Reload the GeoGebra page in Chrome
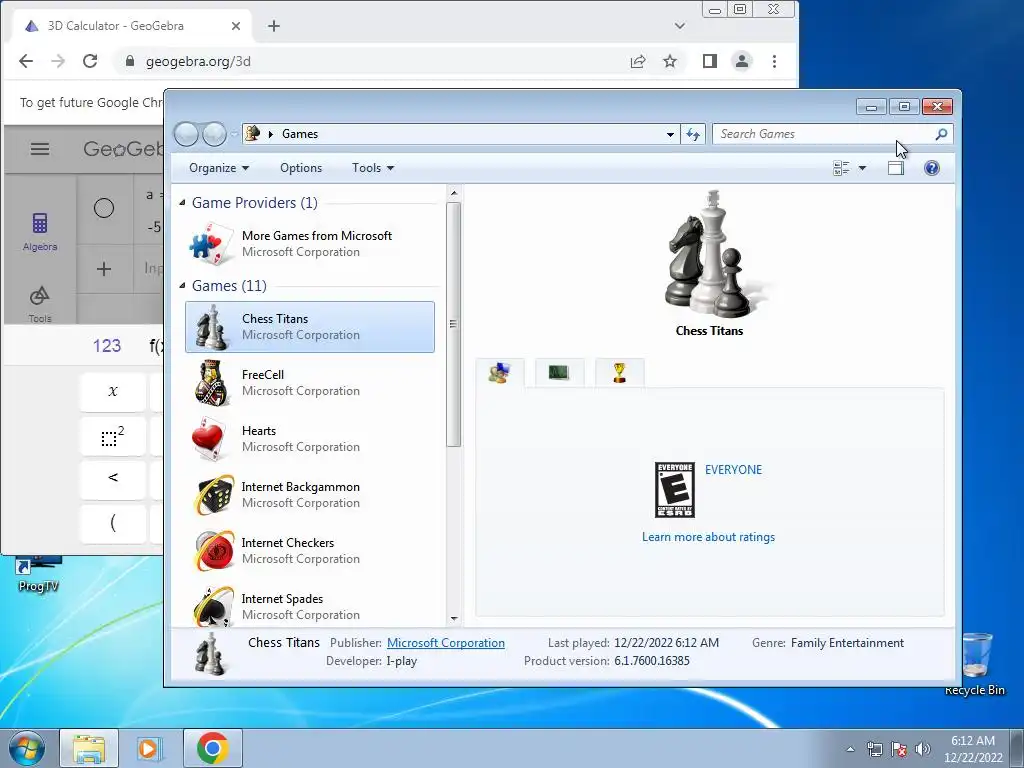The image size is (1024, 768). (x=90, y=61)
